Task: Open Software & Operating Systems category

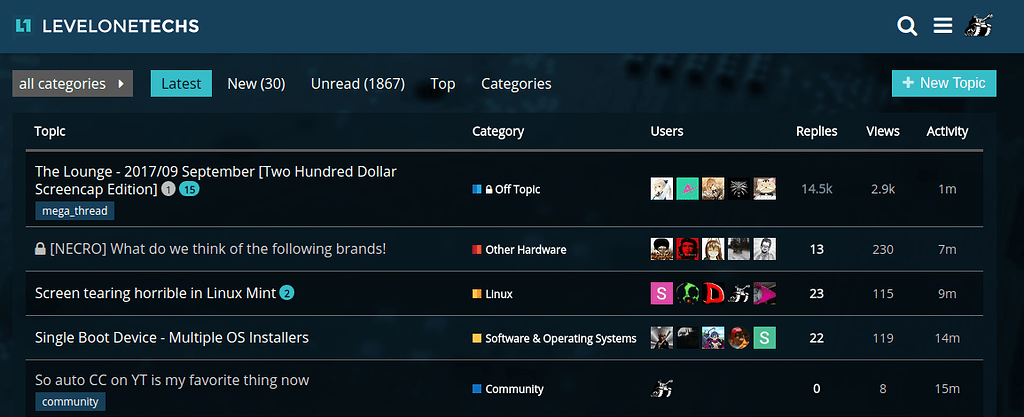Action: 554,338
